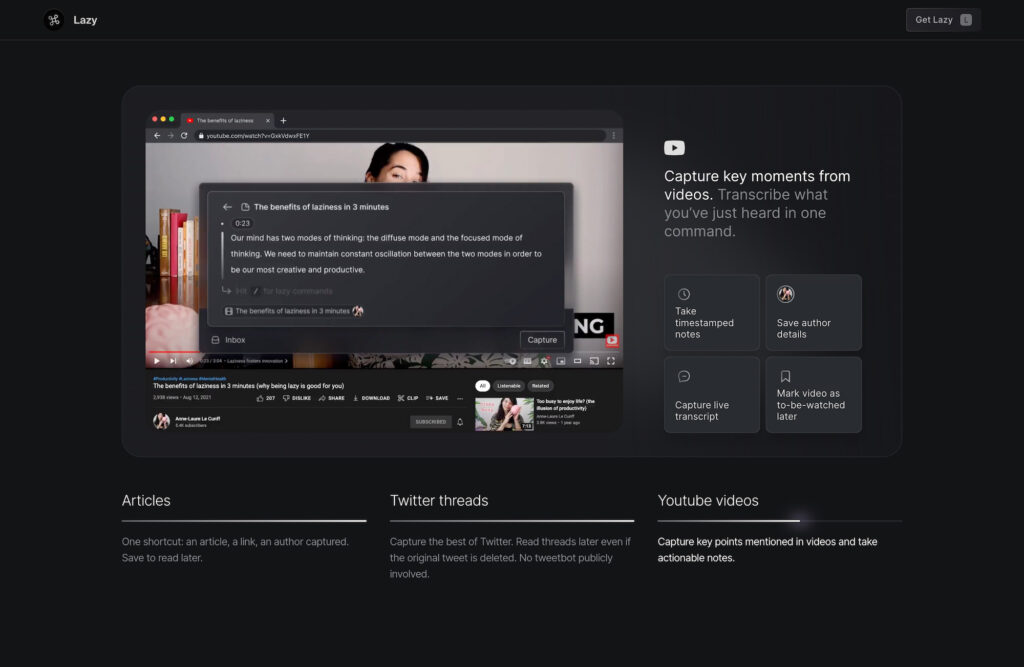
Task: Click the Subscribed button
Action: pos(430,422)
